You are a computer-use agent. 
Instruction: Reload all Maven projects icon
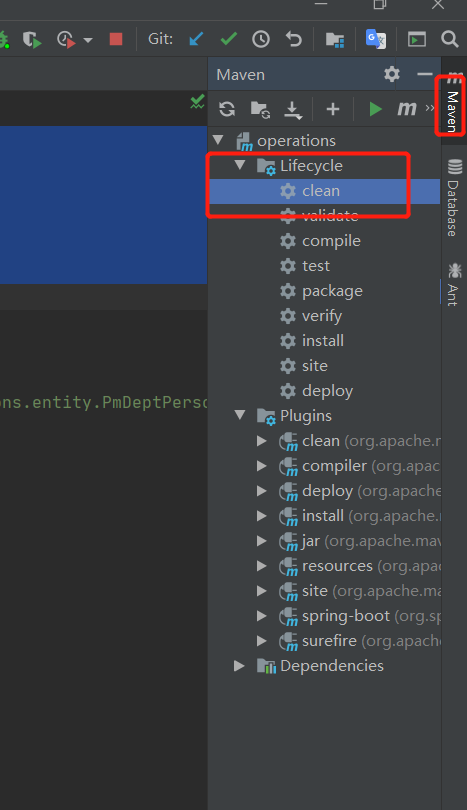[x=227, y=109]
